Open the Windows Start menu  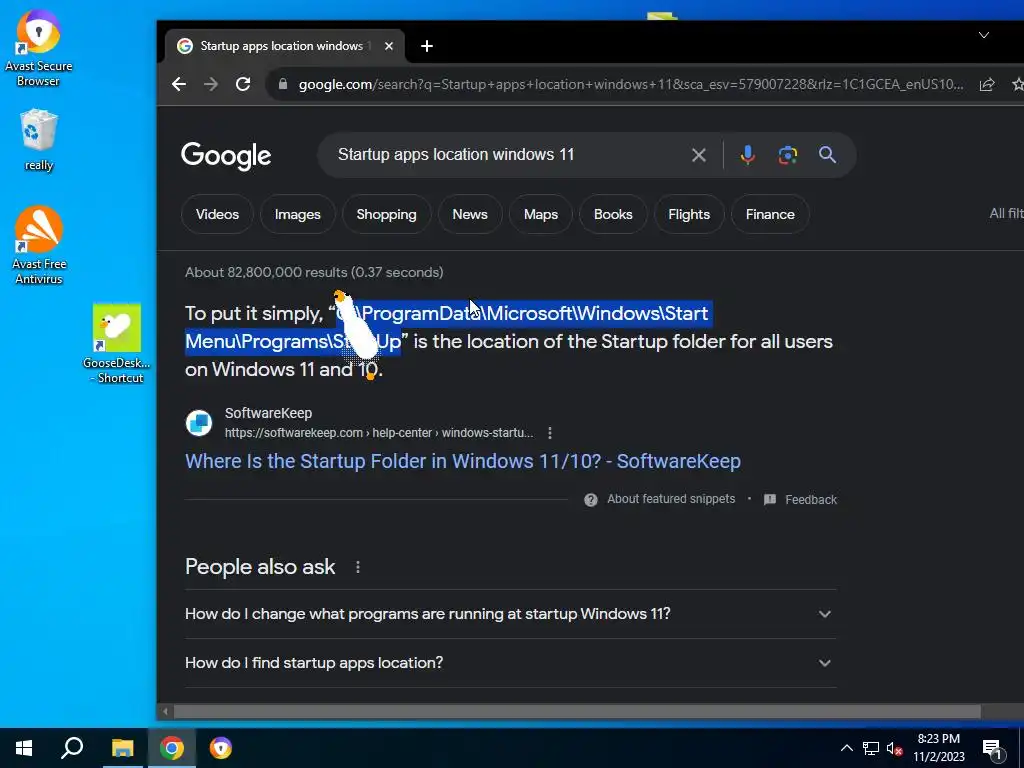pos(24,748)
